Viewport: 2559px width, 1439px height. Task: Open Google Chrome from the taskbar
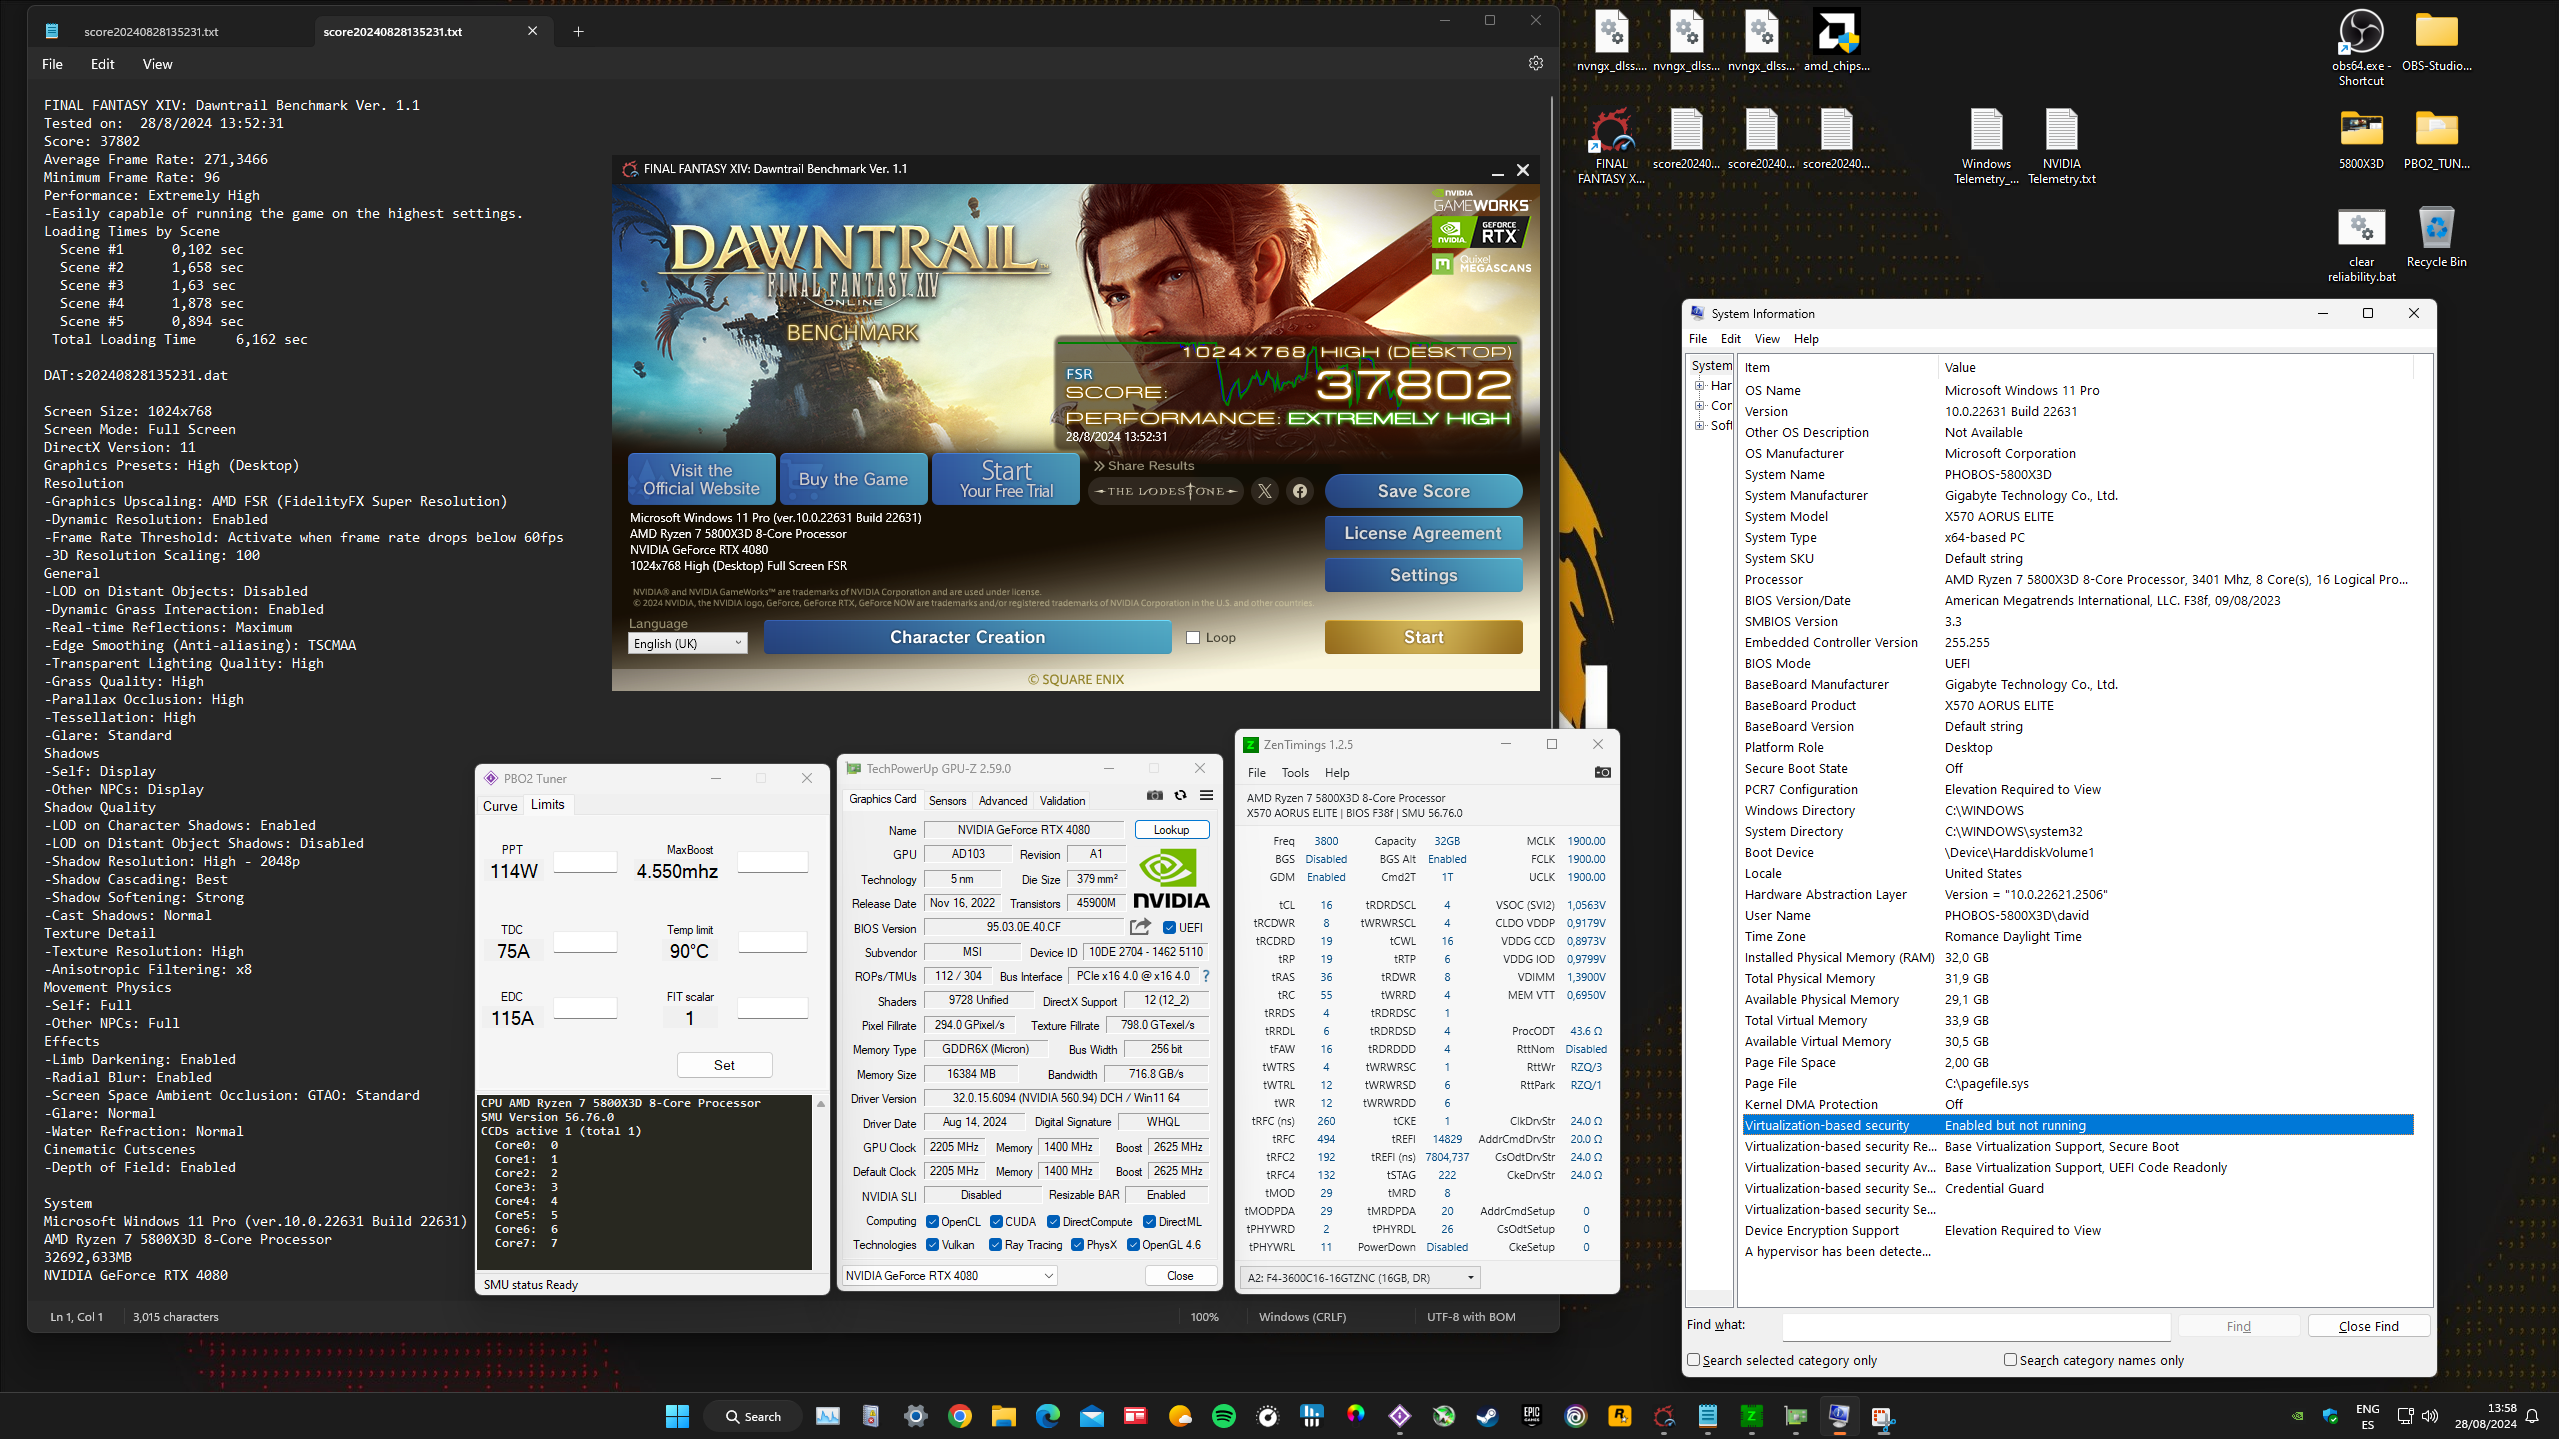click(x=959, y=1416)
